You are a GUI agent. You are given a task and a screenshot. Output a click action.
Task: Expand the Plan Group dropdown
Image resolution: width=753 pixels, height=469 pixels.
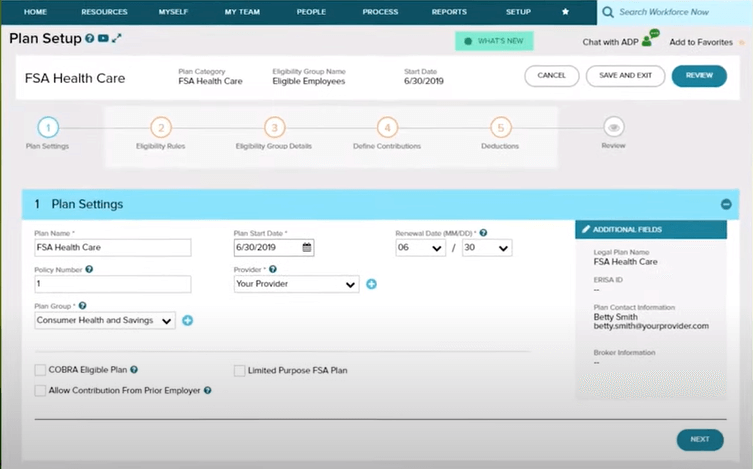pyautogui.click(x=105, y=320)
